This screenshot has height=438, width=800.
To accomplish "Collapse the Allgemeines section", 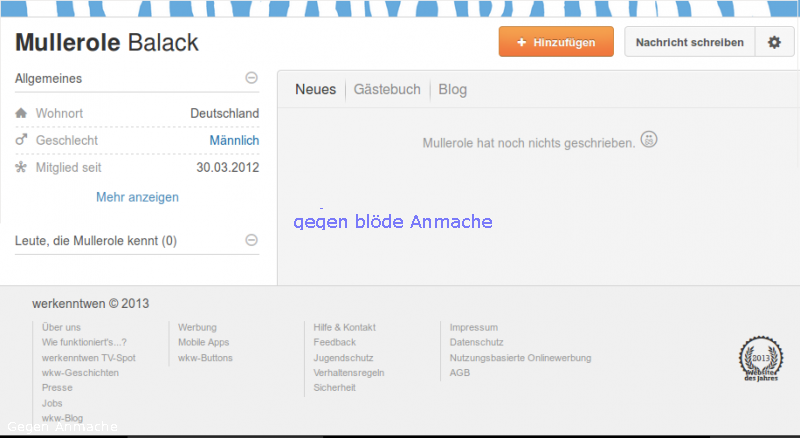I will (x=251, y=78).
